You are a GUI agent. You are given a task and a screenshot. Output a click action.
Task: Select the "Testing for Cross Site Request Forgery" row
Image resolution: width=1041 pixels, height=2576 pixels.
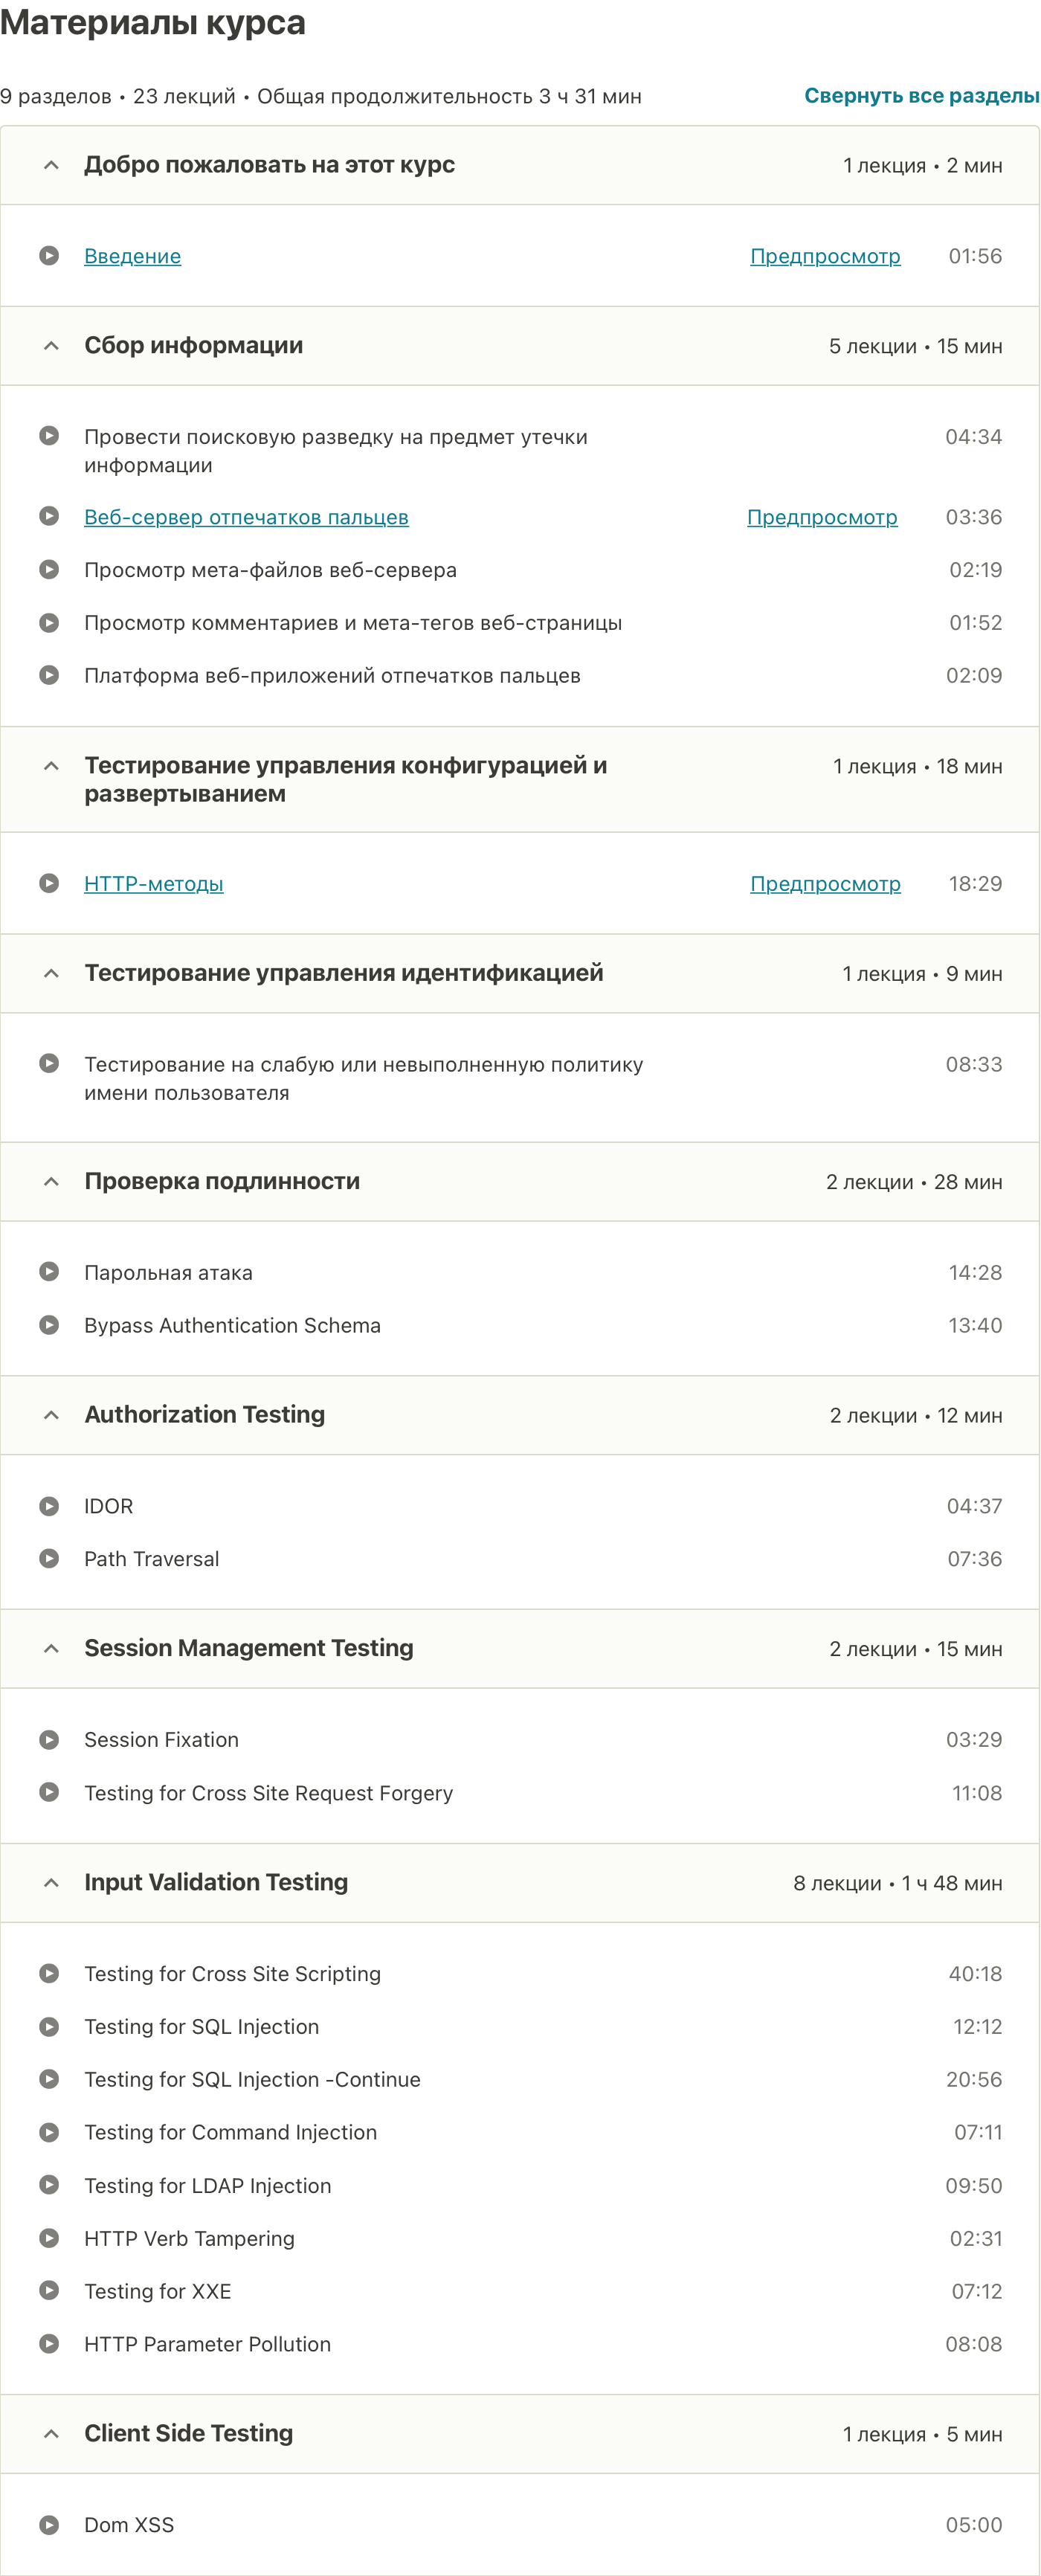tap(268, 1792)
